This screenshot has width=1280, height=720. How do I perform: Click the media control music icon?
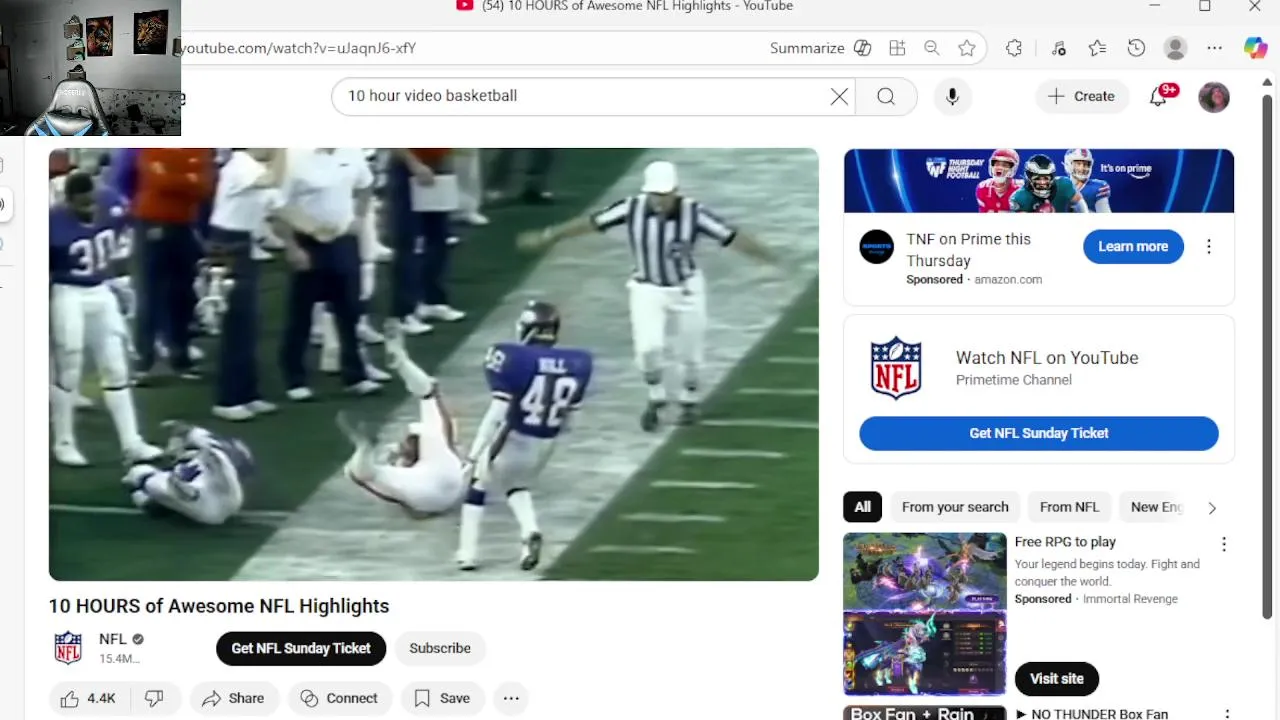1059,48
